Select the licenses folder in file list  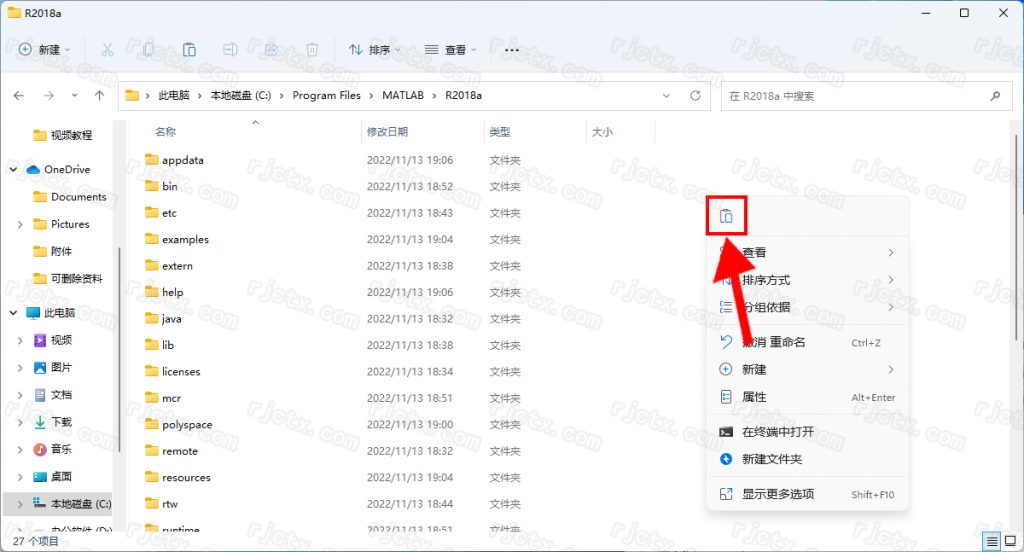(181, 372)
